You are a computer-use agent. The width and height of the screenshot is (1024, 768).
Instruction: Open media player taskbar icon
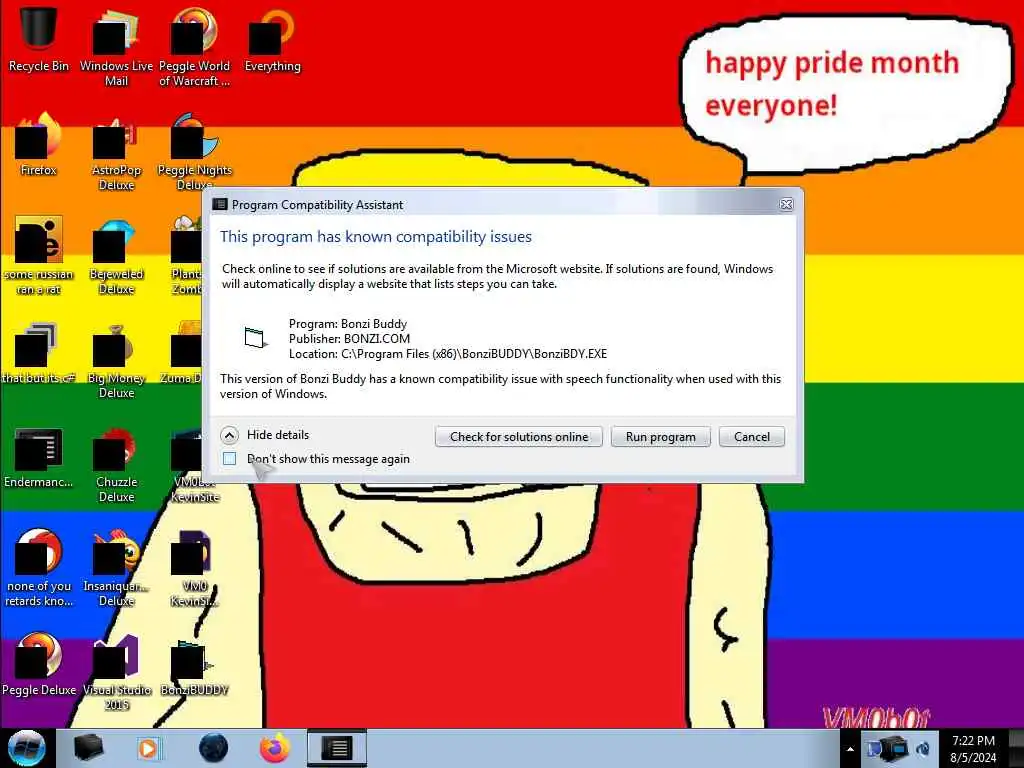(148, 748)
